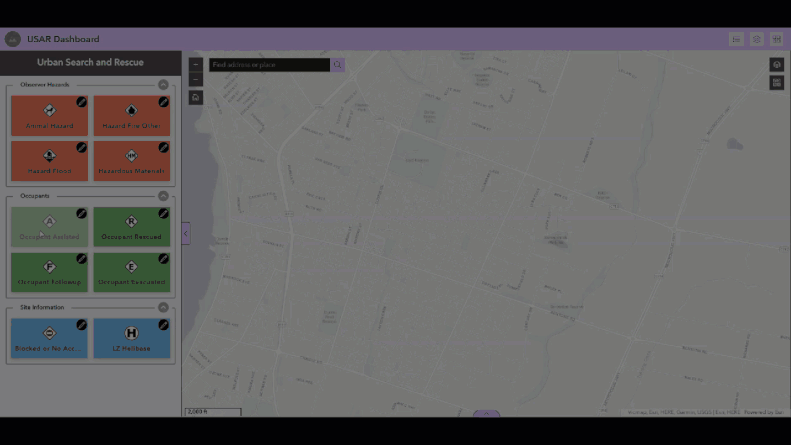
Task: Click the Site Information section label
Action: click(42, 307)
